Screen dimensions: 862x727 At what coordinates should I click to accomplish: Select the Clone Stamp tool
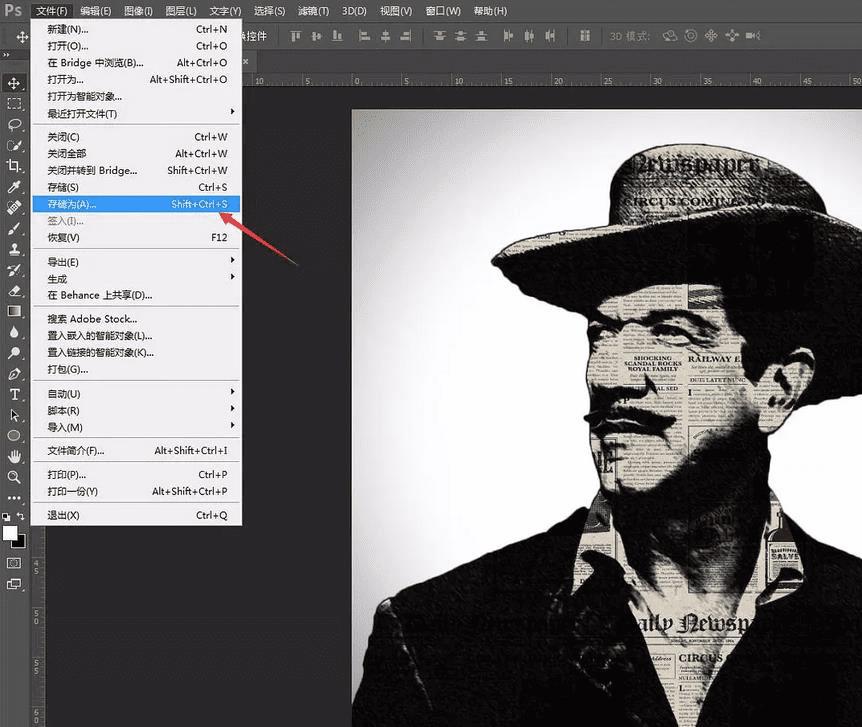pos(14,249)
